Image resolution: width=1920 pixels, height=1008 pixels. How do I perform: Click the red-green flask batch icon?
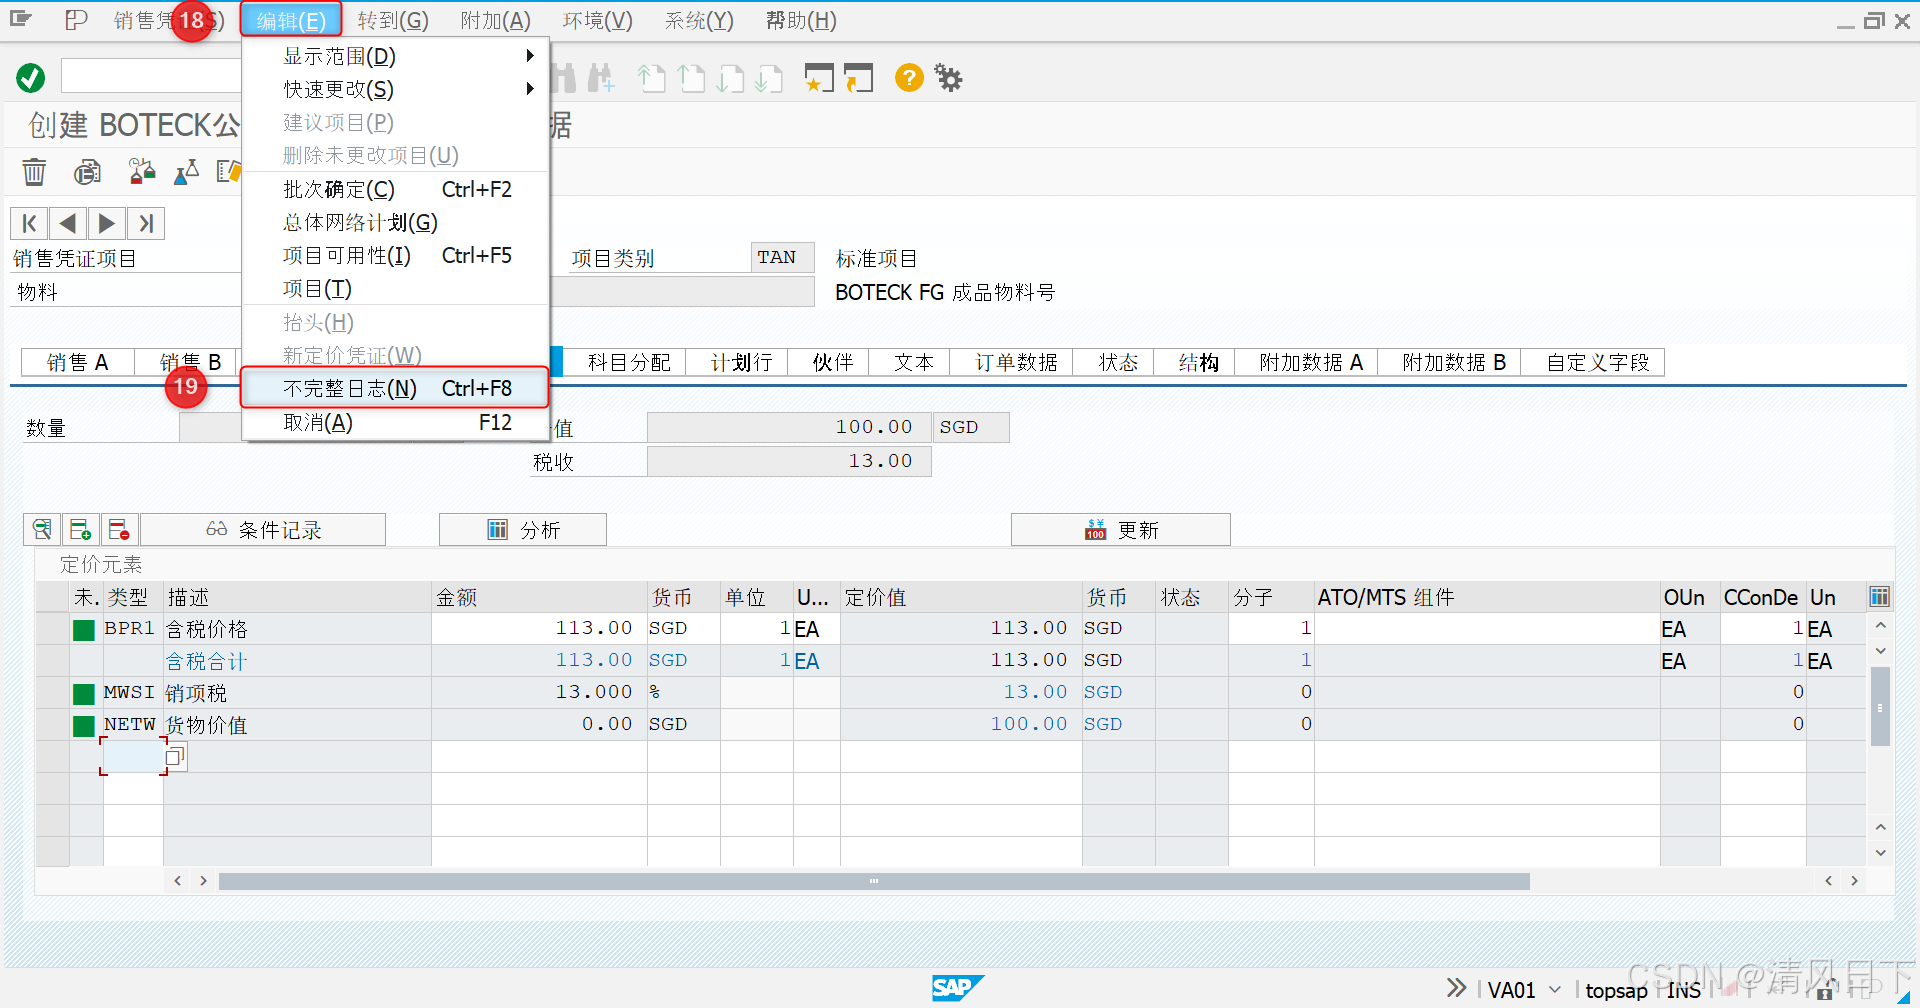pyautogui.click(x=142, y=172)
